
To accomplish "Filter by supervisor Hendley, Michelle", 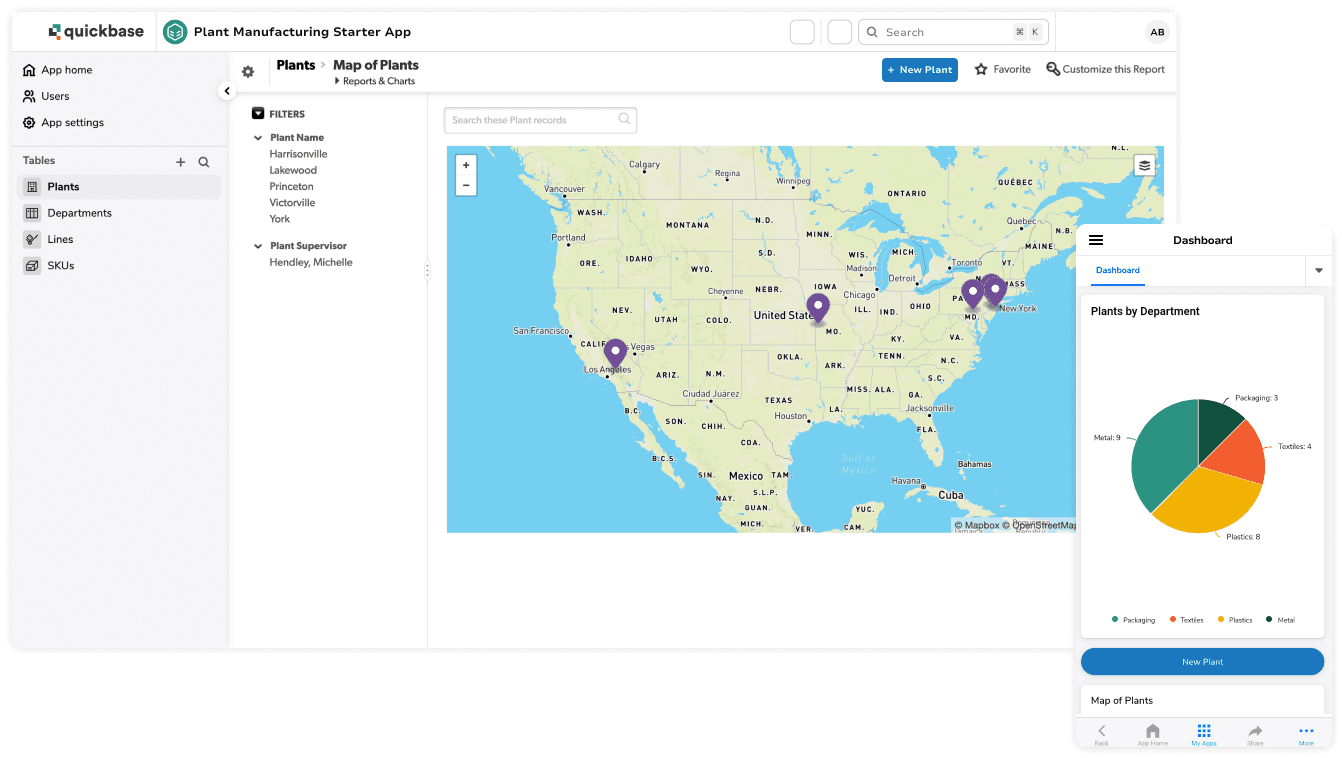I will (x=311, y=262).
